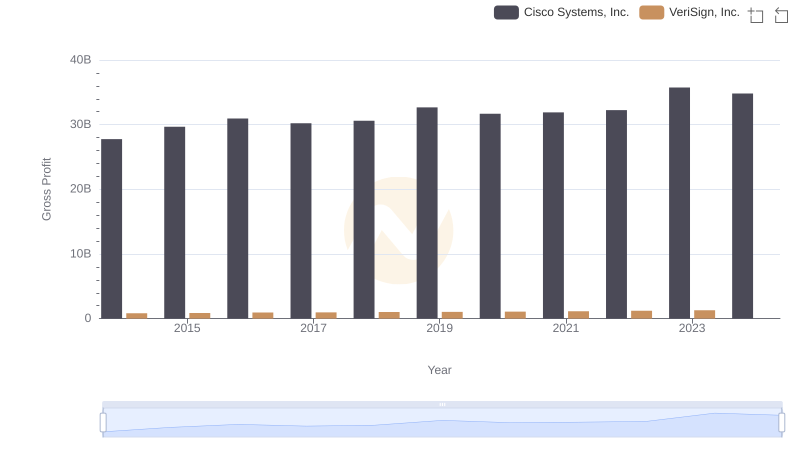This screenshot has height=461, width=800.
Task: Click the 2021 x-axis label
Action: coord(566,328)
